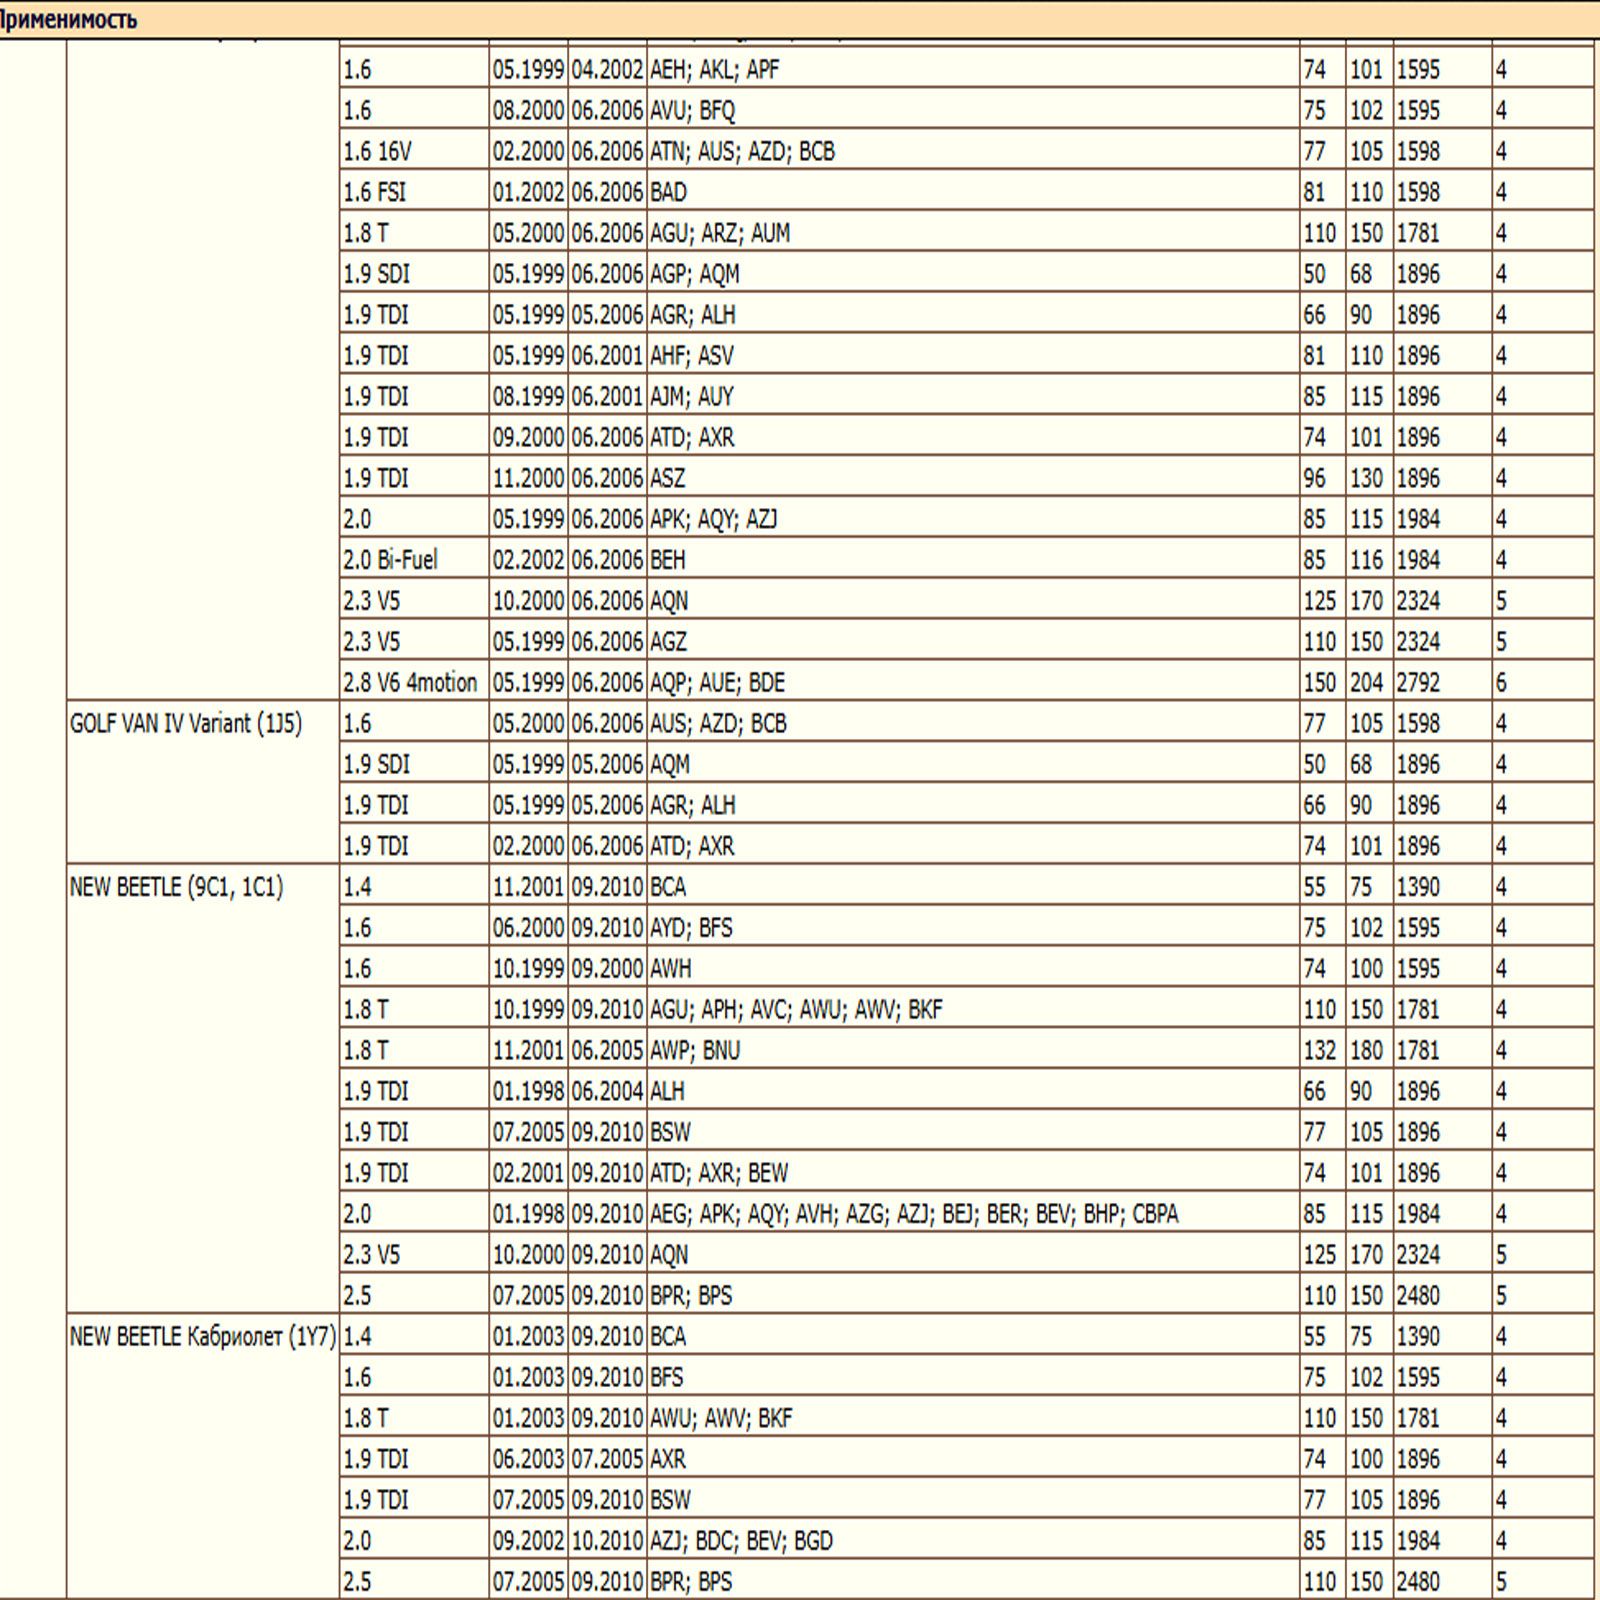Click the long code list starting AEG; APK
Image resolution: width=1600 pixels, height=1600 pixels.
point(914,1214)
